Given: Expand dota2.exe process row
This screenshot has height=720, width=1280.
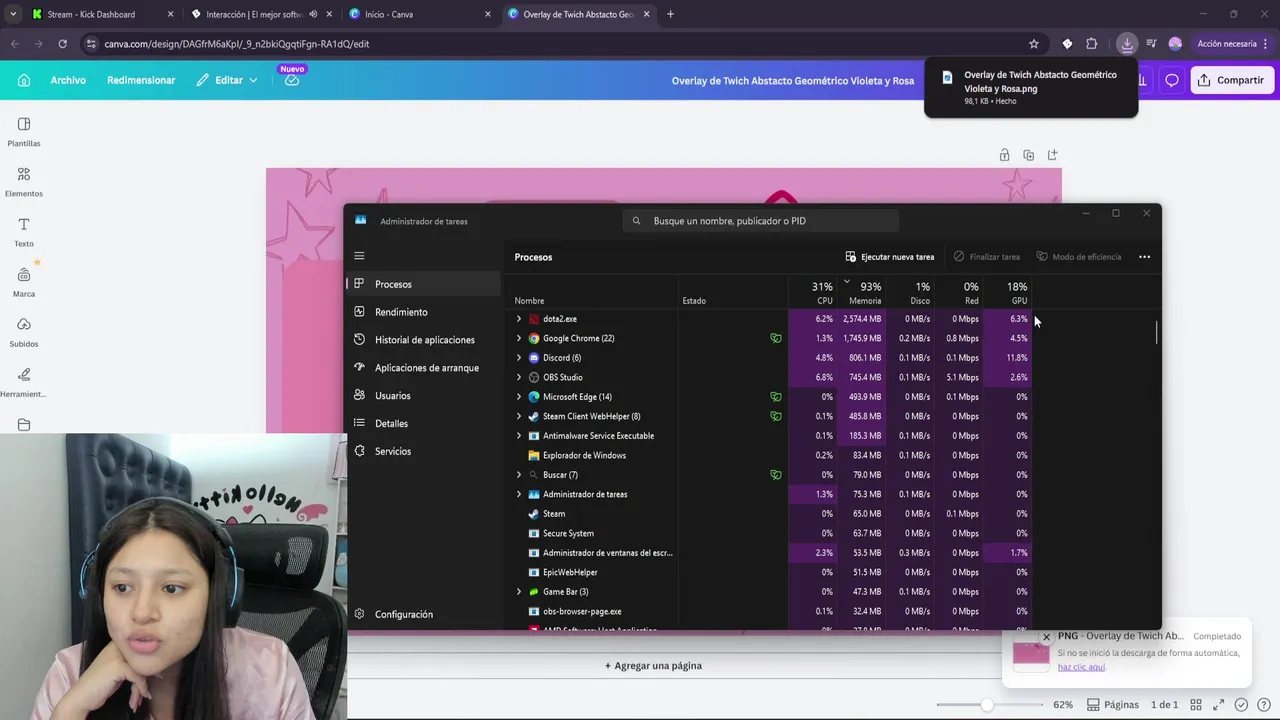Looking at the screenshot, I should click(x=518, y=319).
